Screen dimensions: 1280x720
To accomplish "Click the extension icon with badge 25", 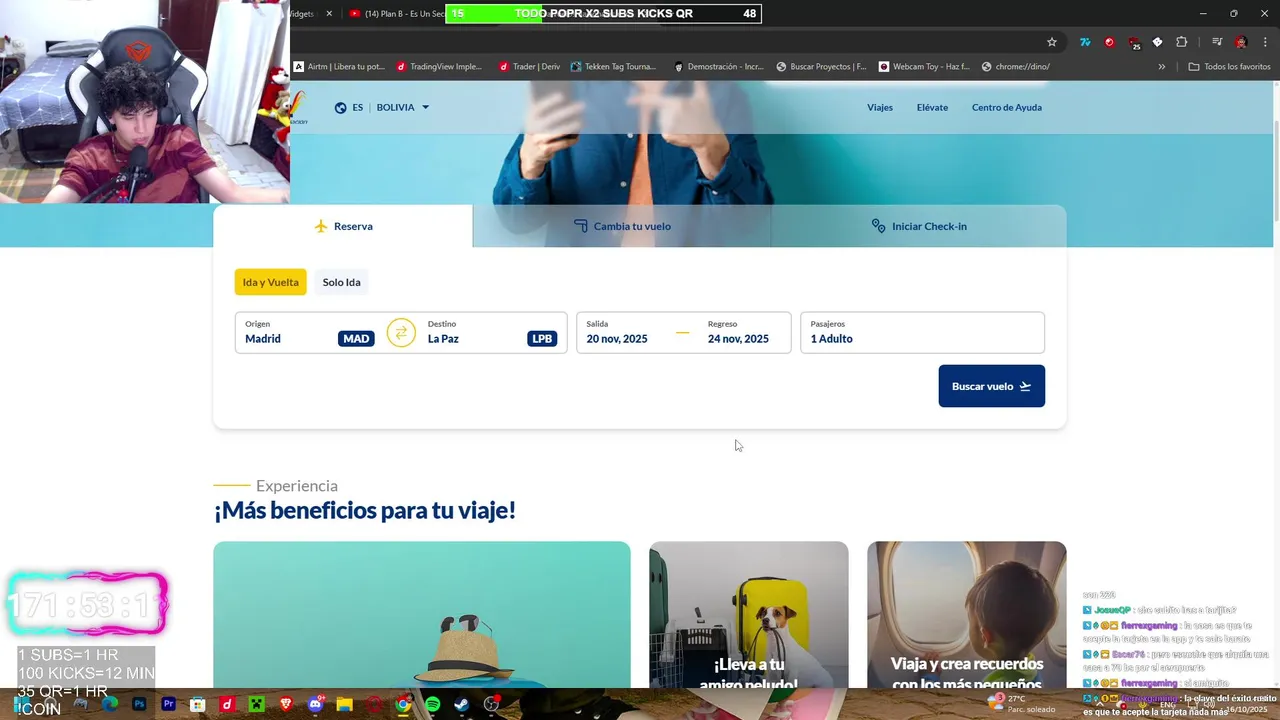I will (1134, 43).
